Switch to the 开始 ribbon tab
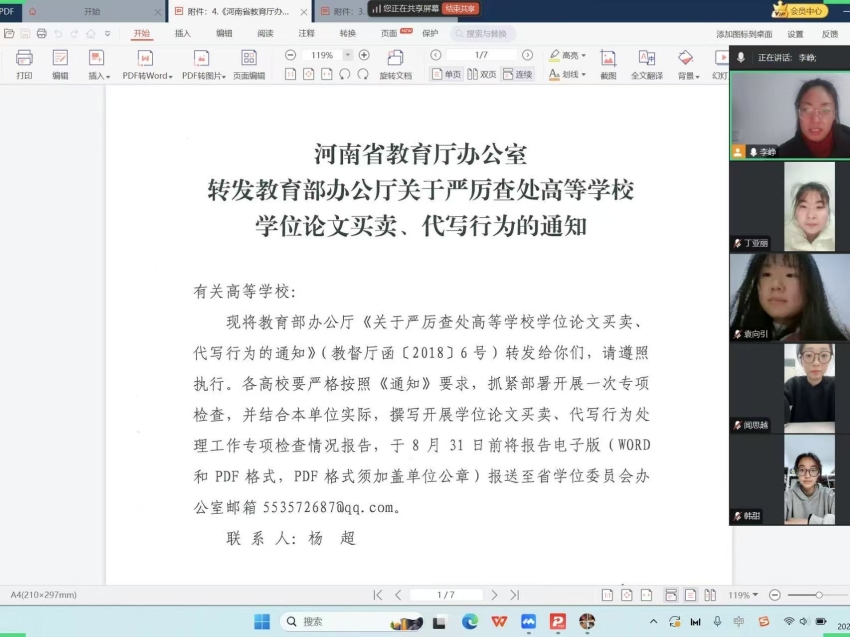The image size is (850, 637). click(x=141, y=34)
